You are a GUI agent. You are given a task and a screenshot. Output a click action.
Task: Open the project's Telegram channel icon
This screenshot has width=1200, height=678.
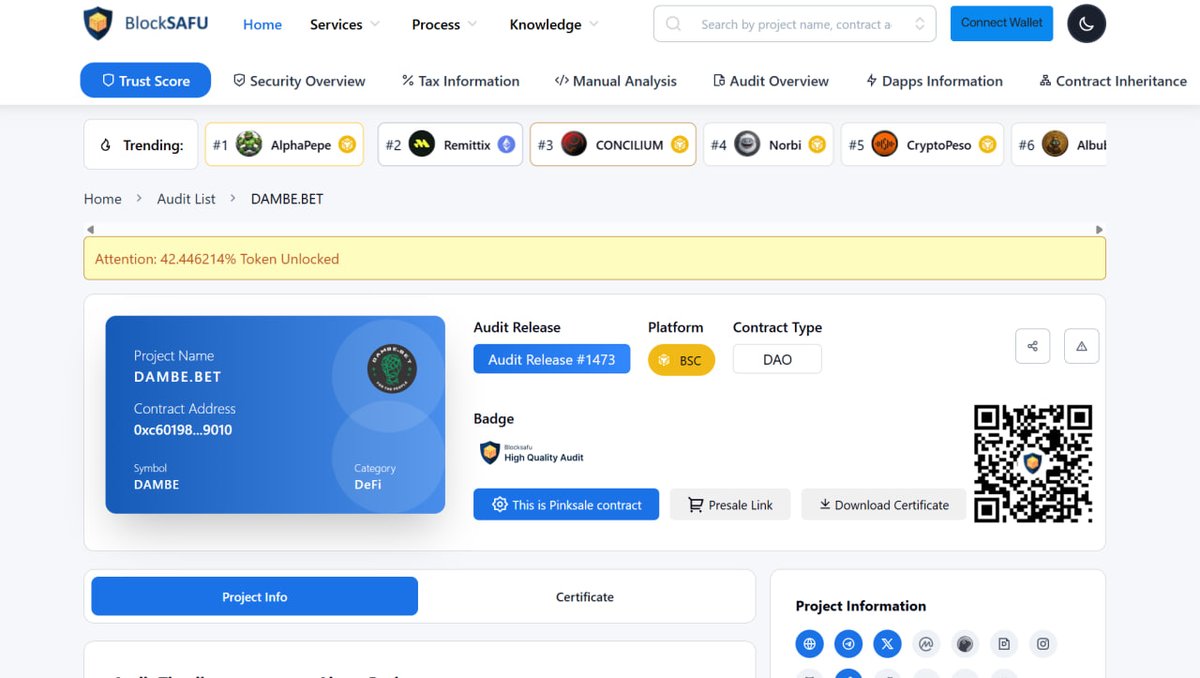point(848,644)
